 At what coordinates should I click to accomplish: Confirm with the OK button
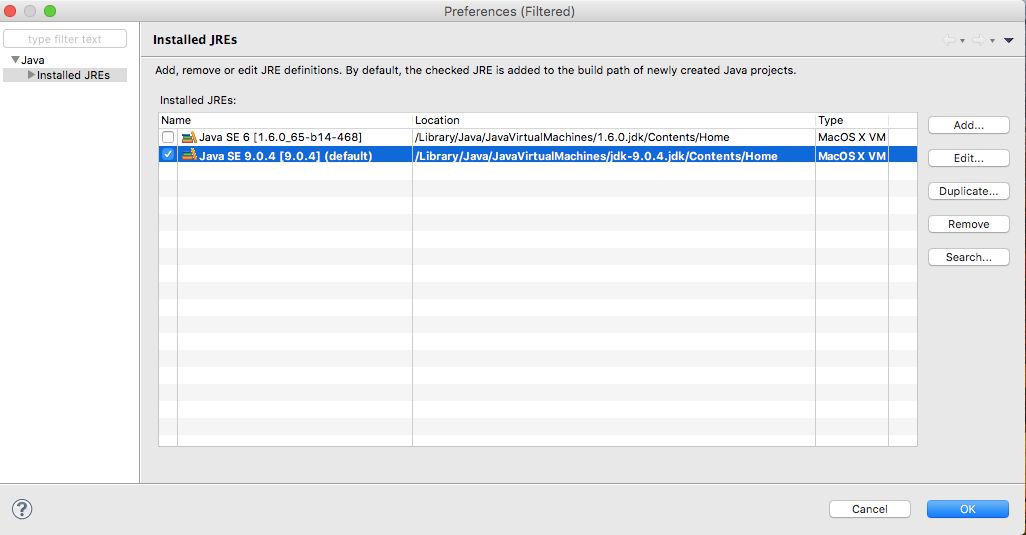pyautogui.click(x=968, y=509)
